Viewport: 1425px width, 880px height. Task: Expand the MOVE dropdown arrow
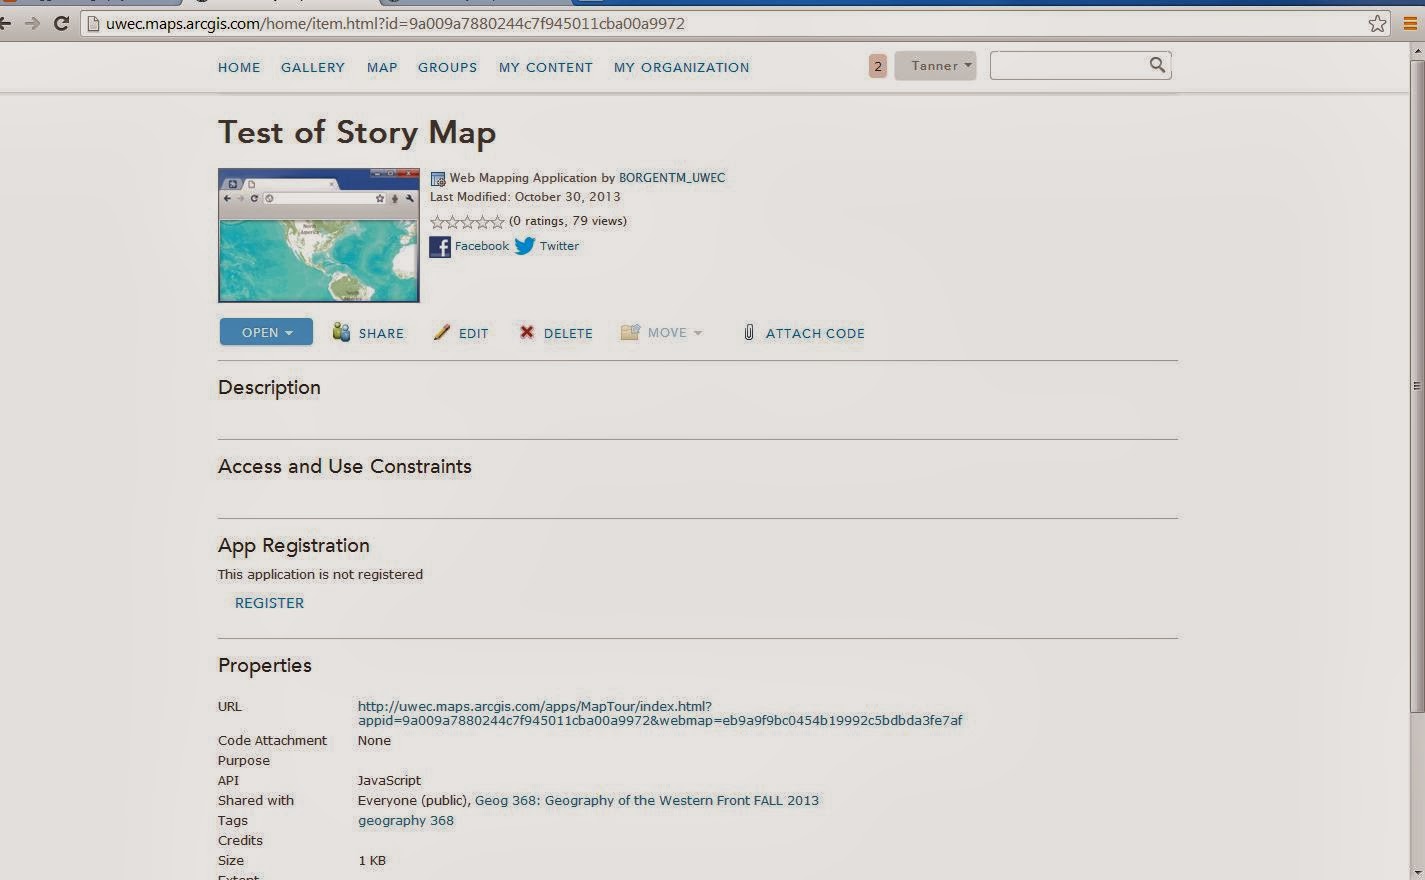698,333
